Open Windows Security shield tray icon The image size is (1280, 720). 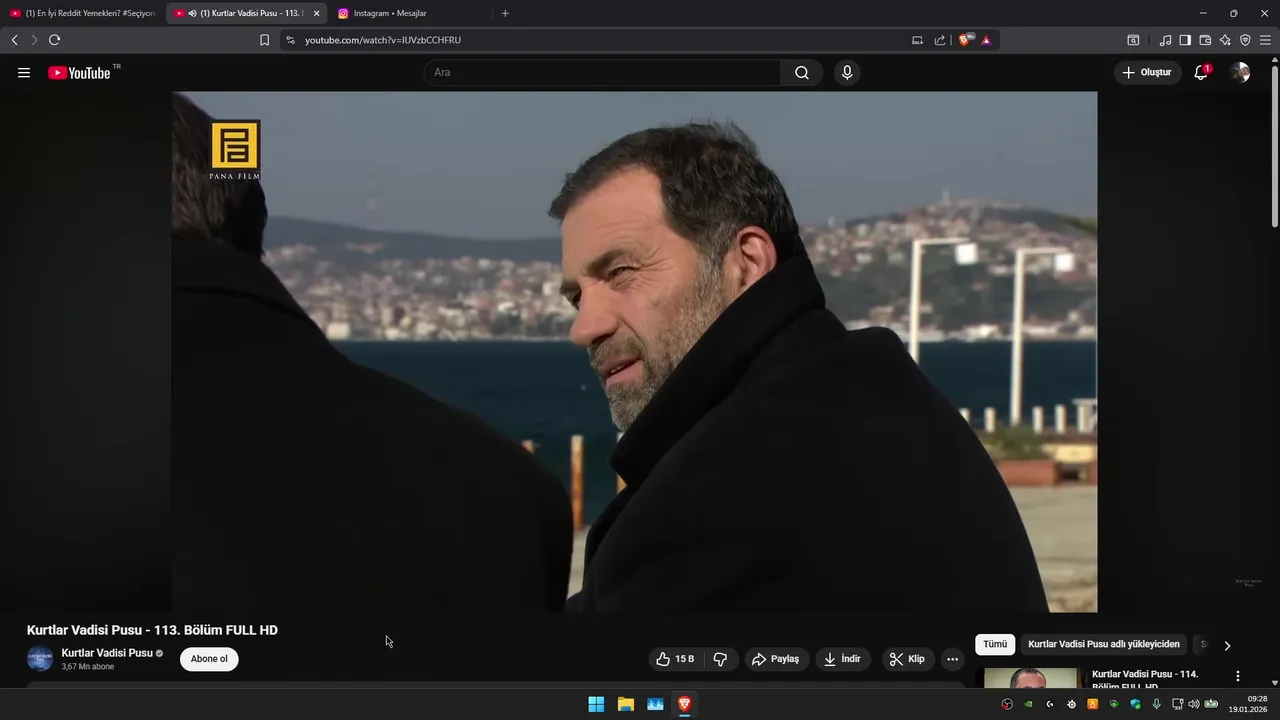tap(1135, 704)
